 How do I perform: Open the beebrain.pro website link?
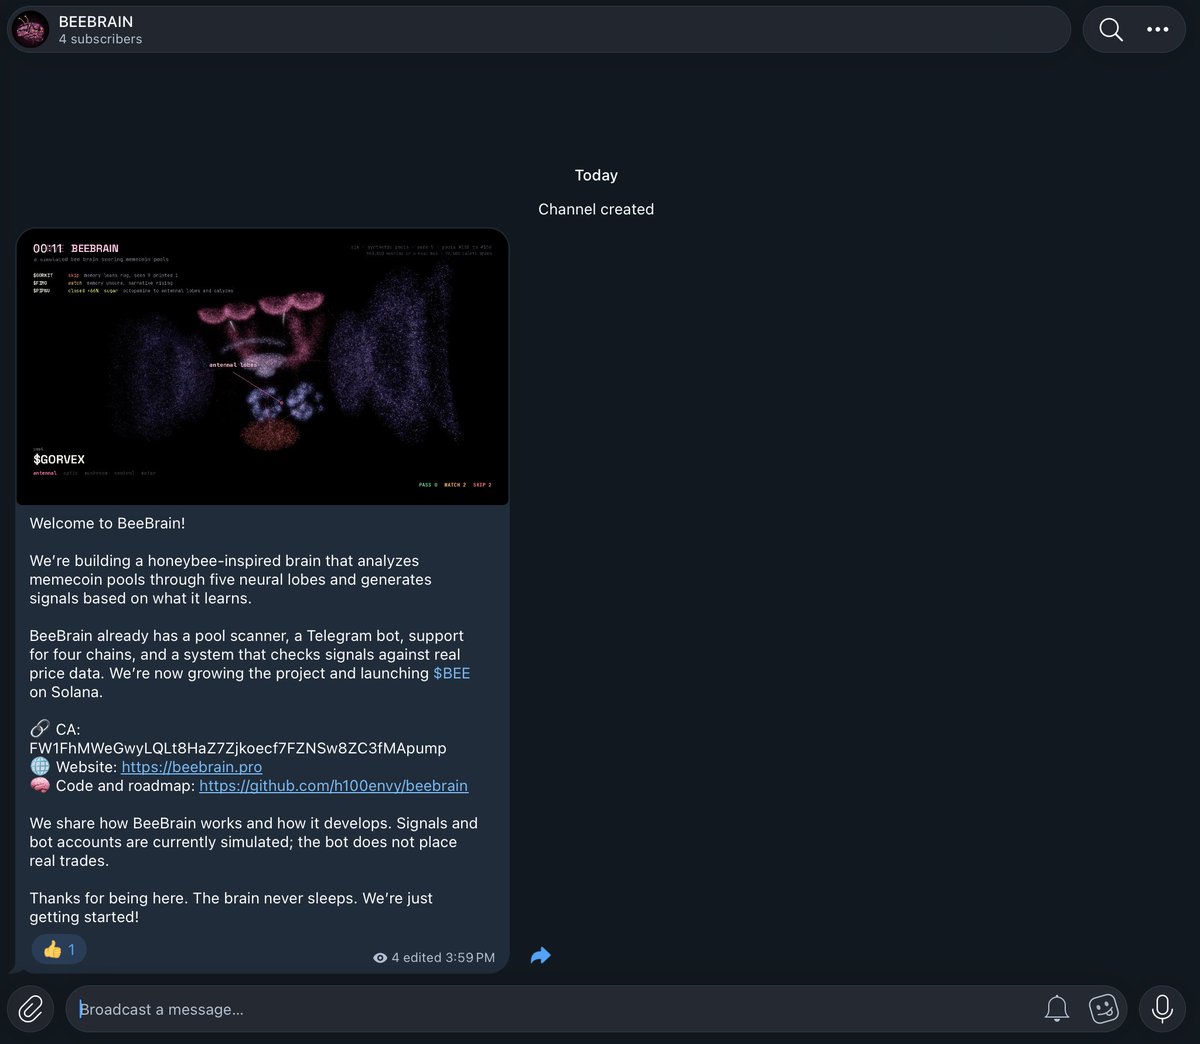[x=192, y=767]
